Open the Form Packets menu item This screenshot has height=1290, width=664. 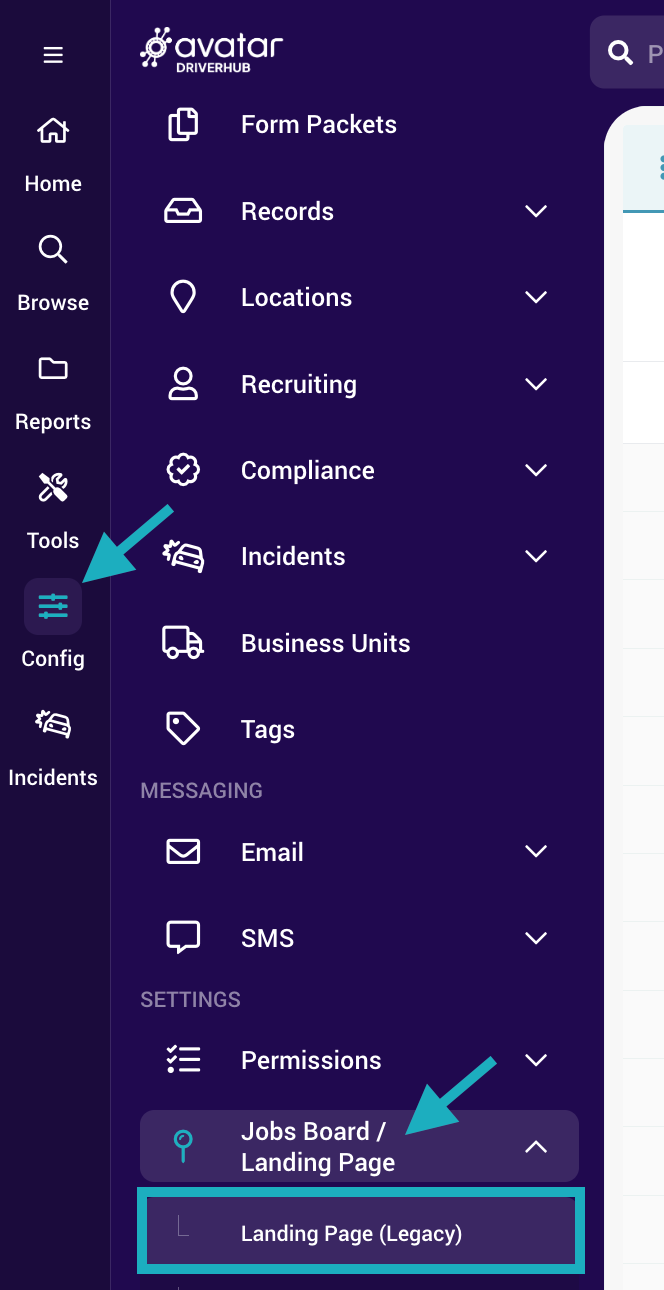318,125
